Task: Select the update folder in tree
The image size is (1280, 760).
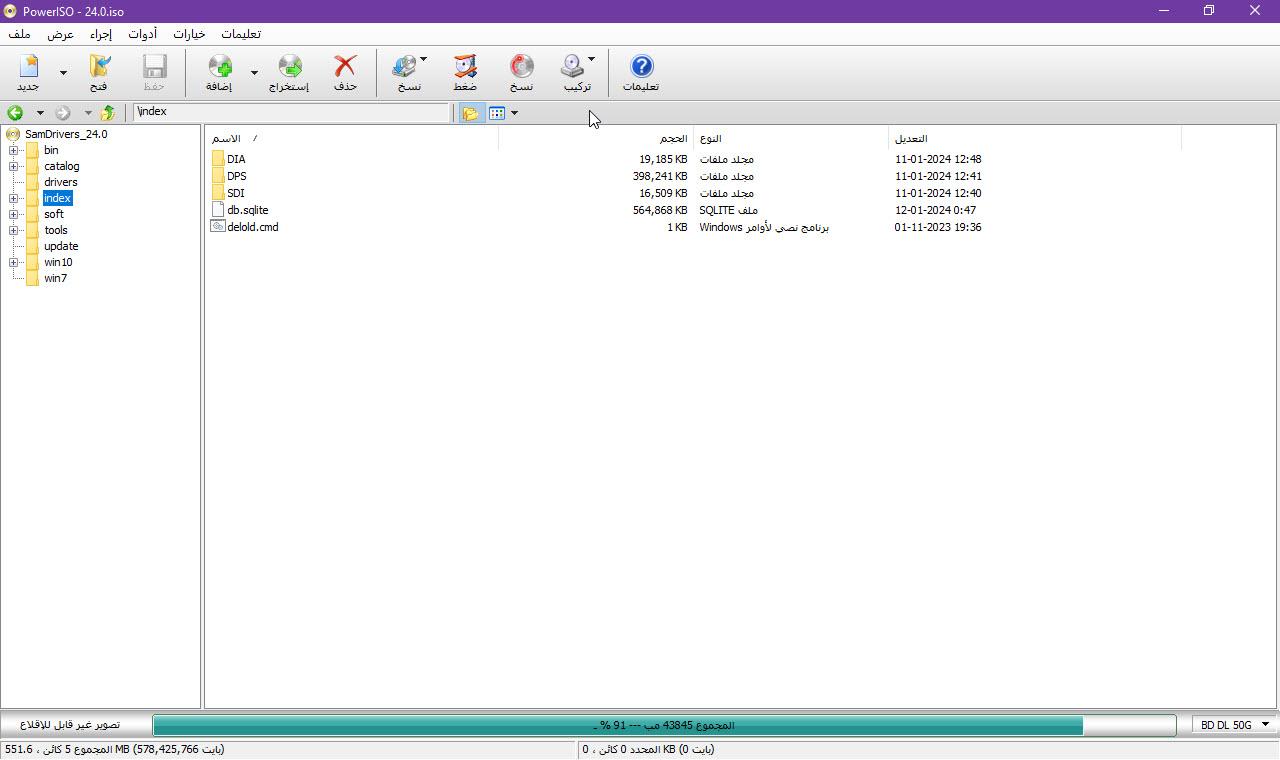Action: 61,246
